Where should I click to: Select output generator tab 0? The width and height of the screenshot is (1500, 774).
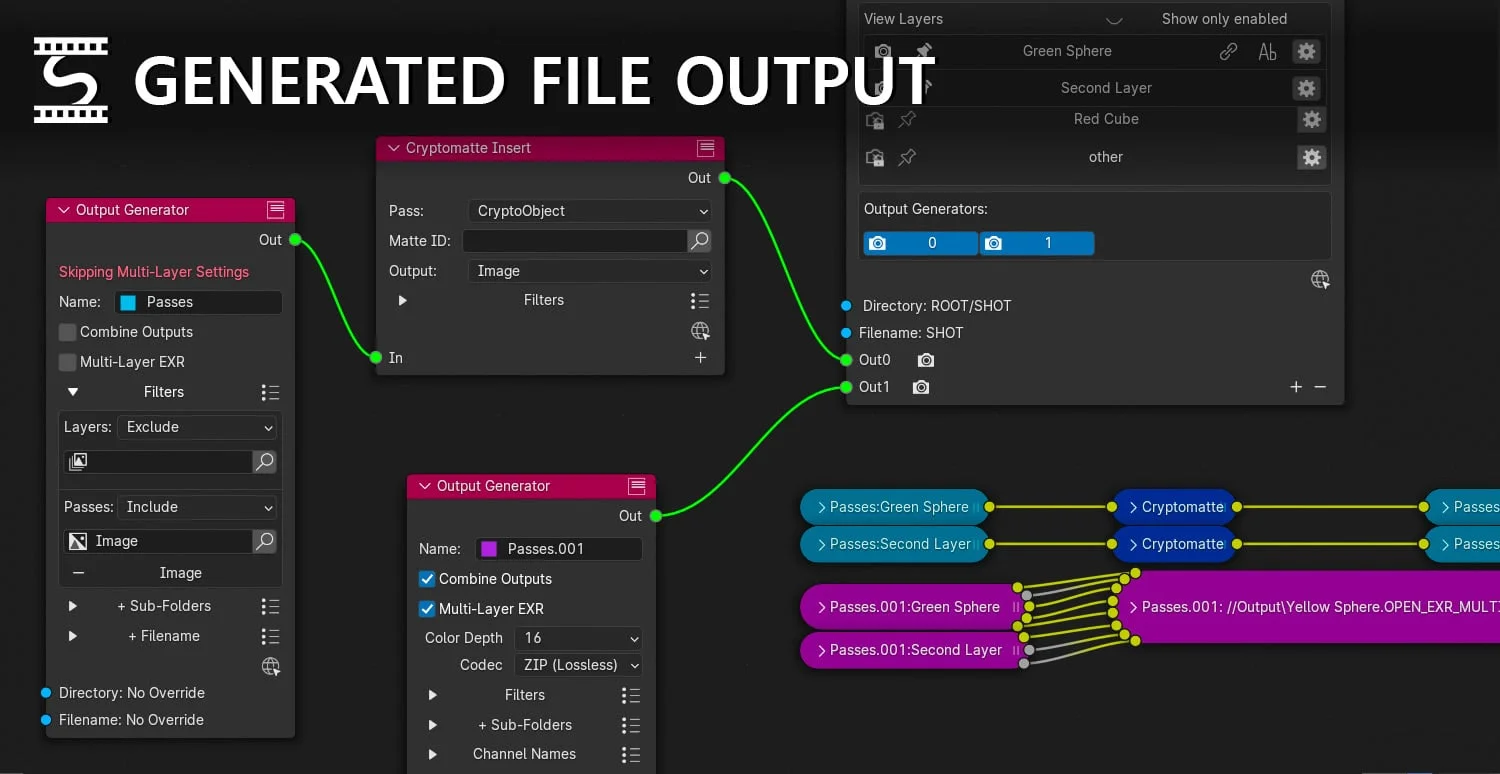click(920, 242)
